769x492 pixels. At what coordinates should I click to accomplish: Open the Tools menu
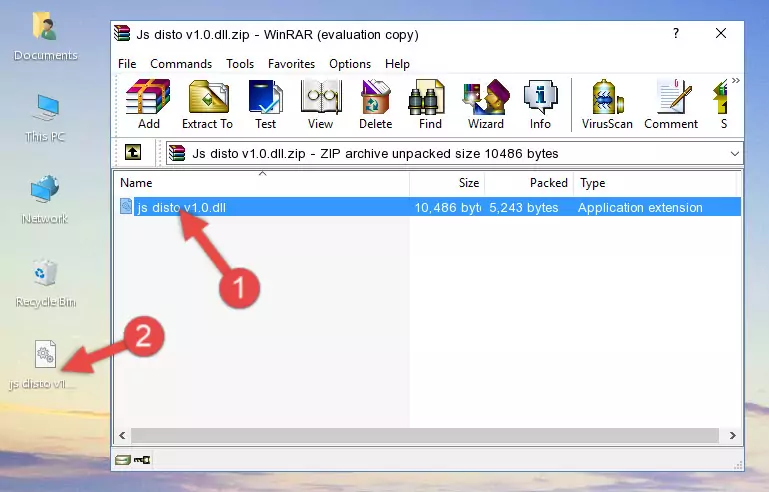click(240, 64)
